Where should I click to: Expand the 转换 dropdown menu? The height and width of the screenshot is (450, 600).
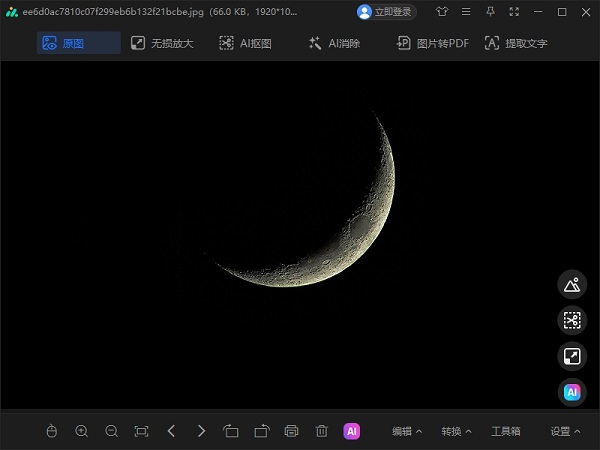point(456,431)
